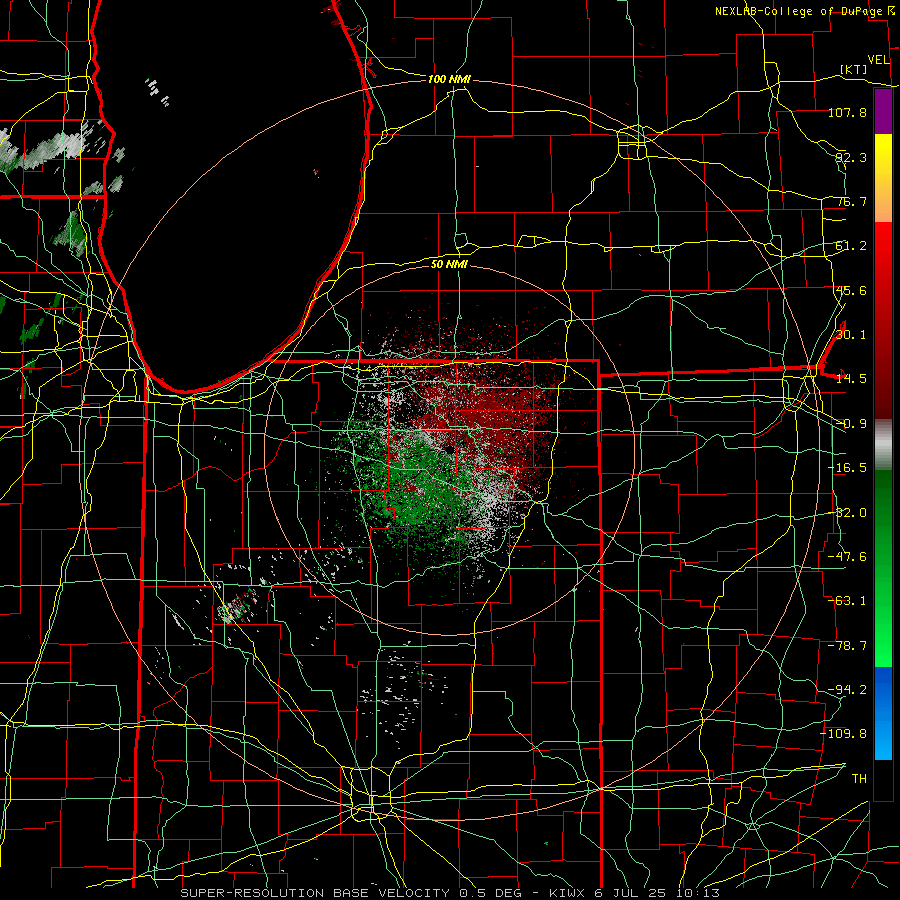
Task: Click the -63.1 velocity scale value
Action: point(847,601)
